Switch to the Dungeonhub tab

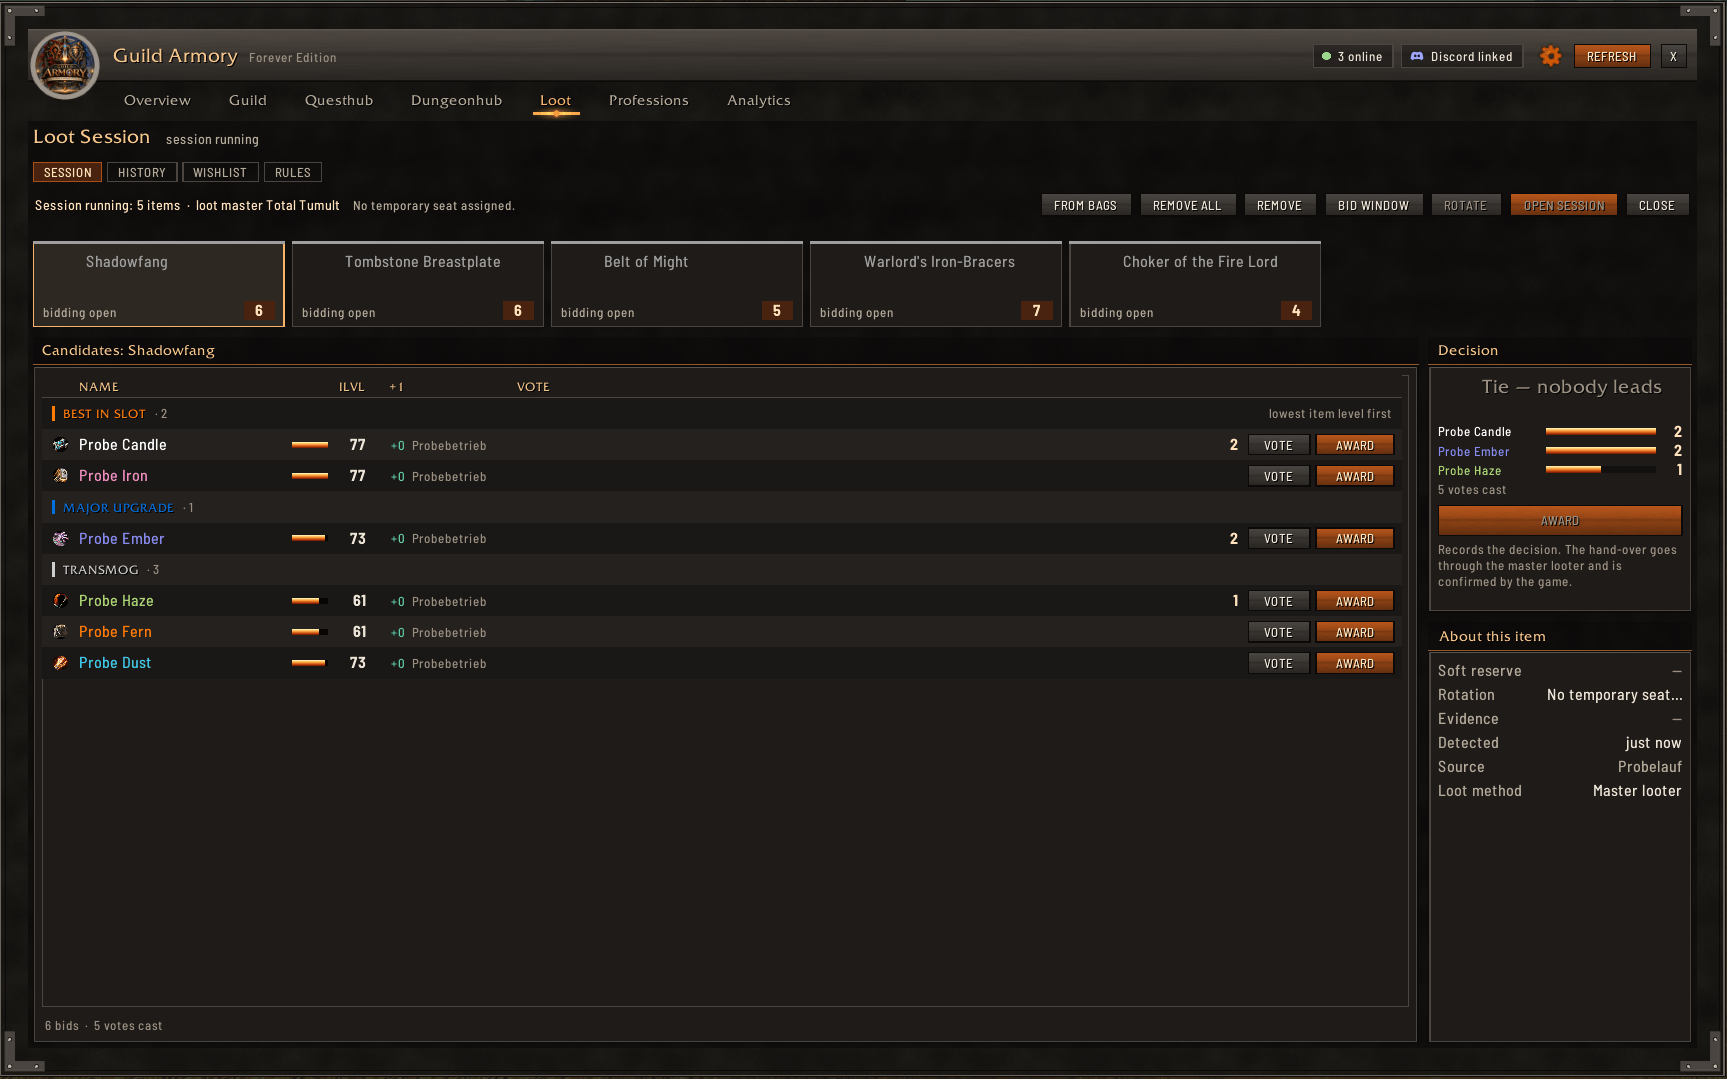pos(456,100)
